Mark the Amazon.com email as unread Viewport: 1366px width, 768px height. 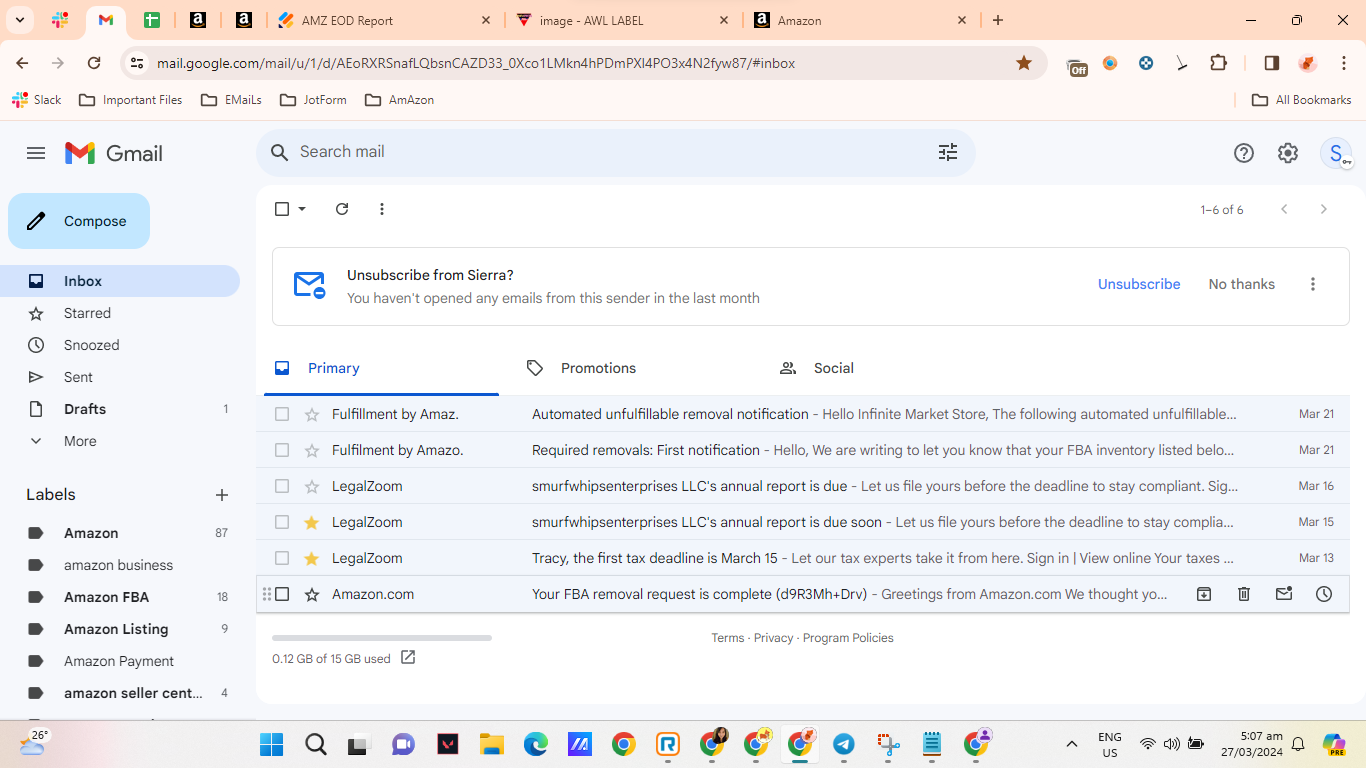pyautogui.click(x=1284, y=594)
